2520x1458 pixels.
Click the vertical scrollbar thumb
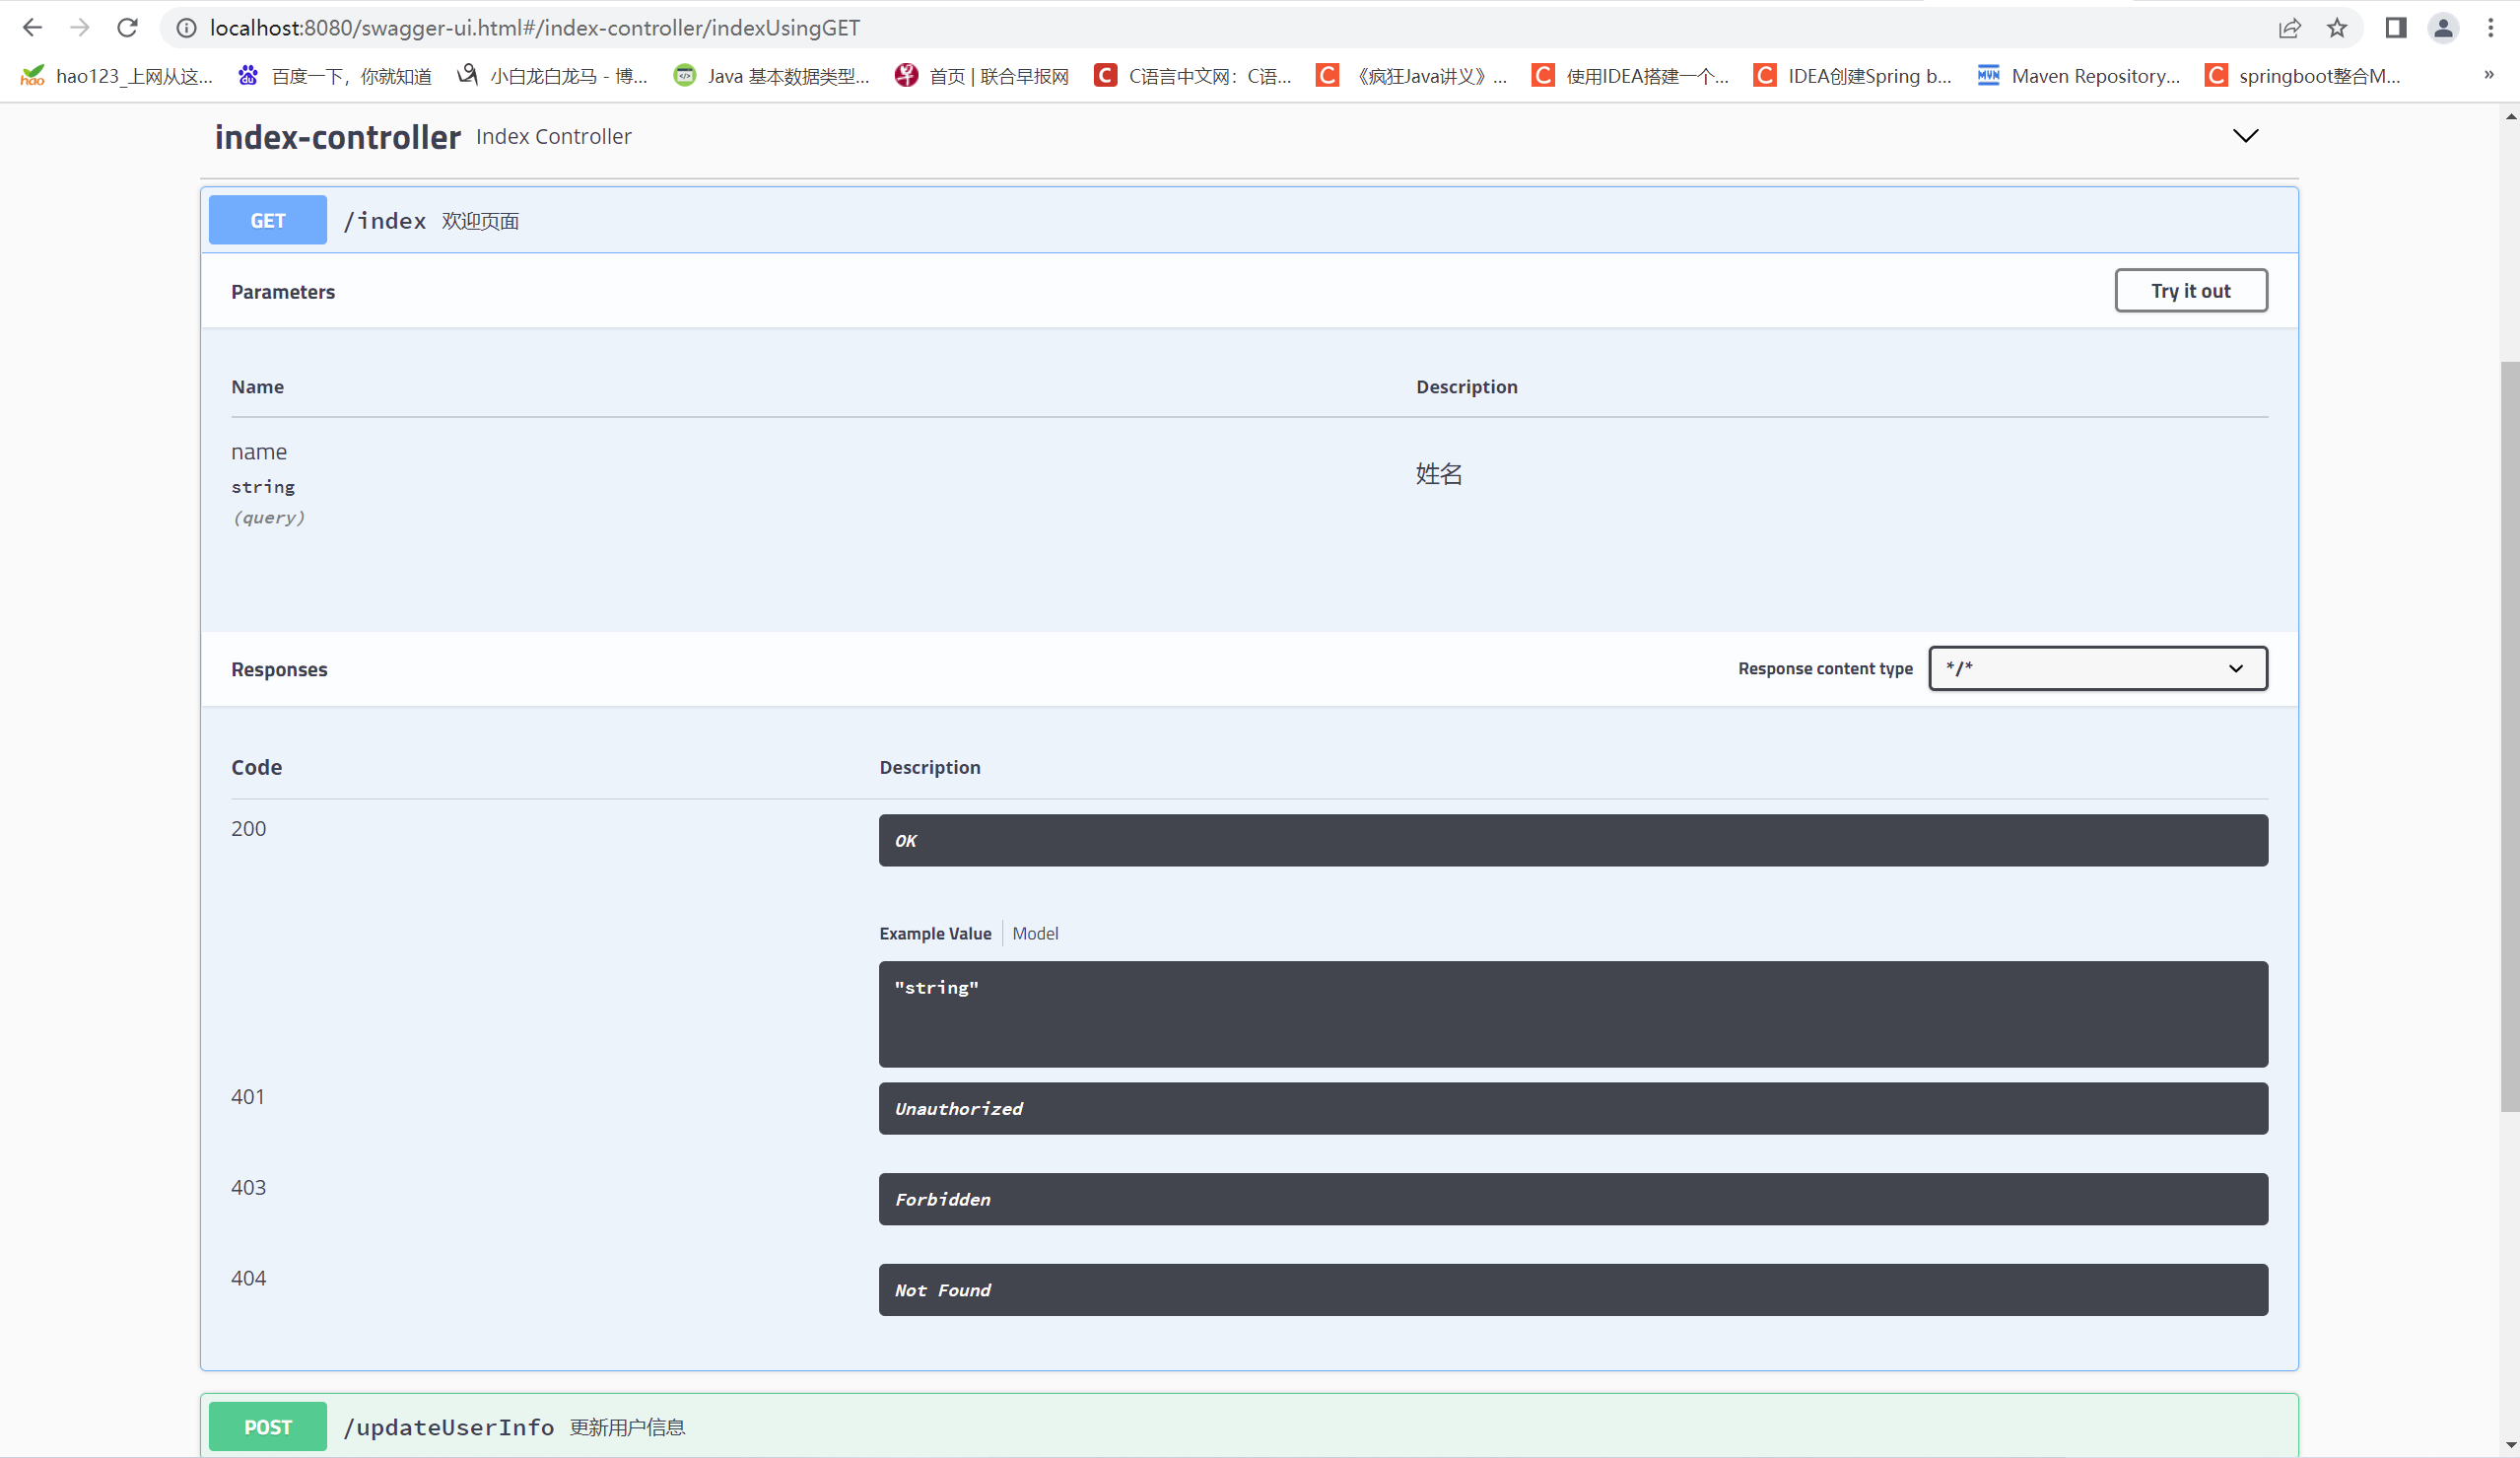pyautogui.click(x=2509, y=735)
